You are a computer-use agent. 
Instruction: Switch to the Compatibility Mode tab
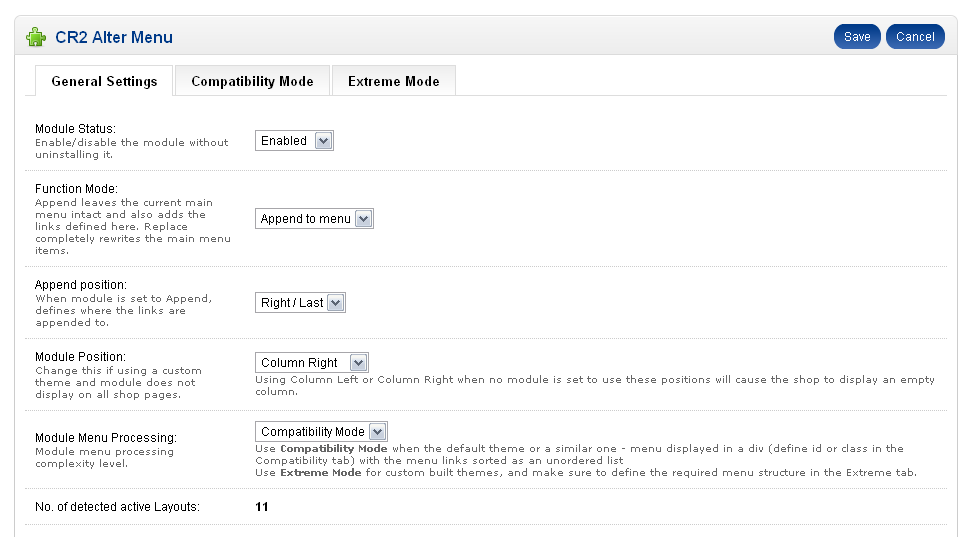[252, 81]
